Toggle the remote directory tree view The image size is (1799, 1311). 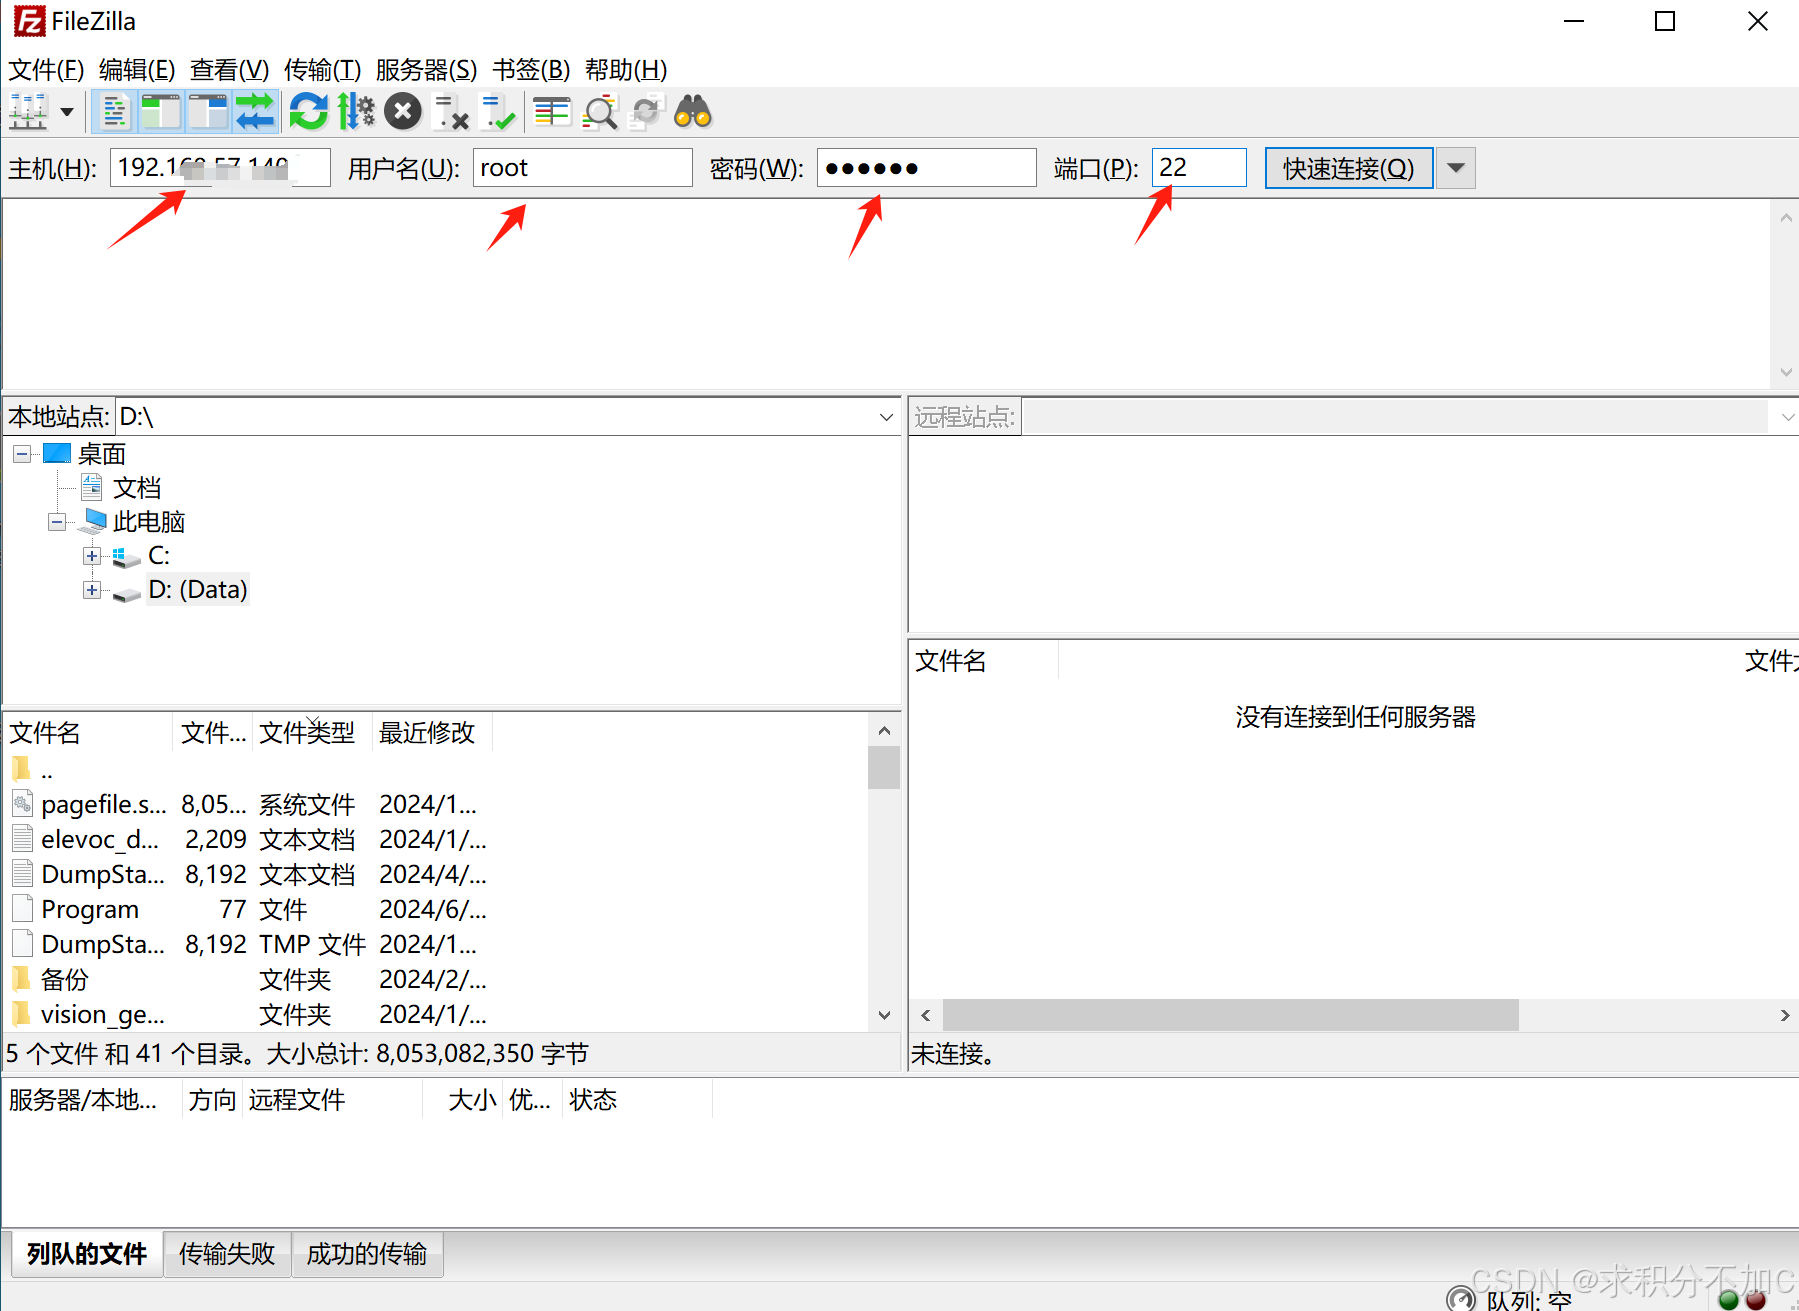click(208, 112)
